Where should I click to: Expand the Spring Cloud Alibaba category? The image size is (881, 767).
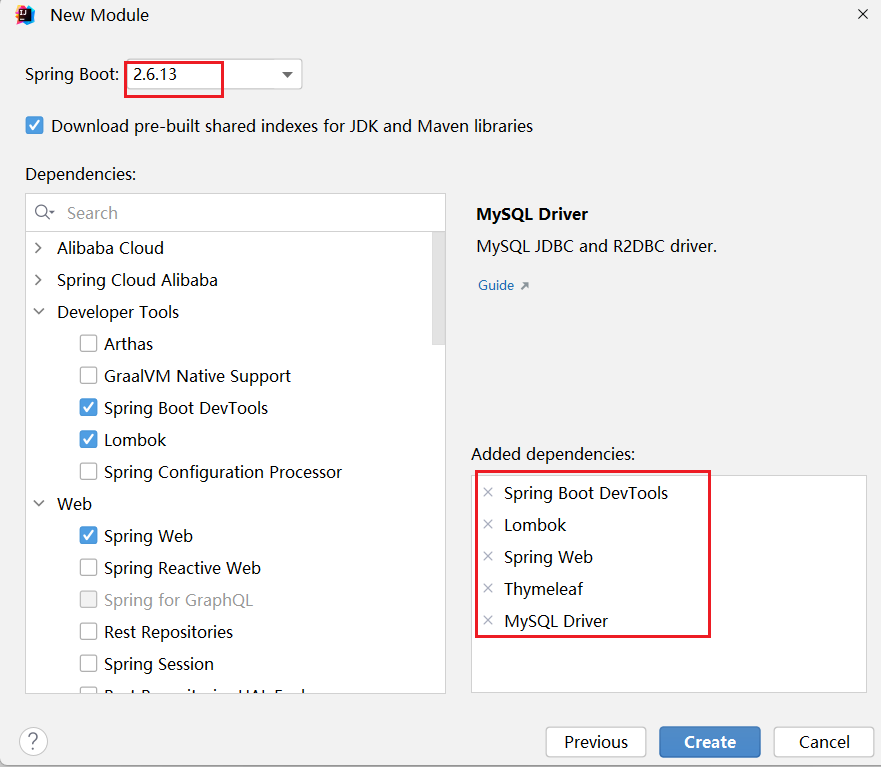(x=38, y=280)
